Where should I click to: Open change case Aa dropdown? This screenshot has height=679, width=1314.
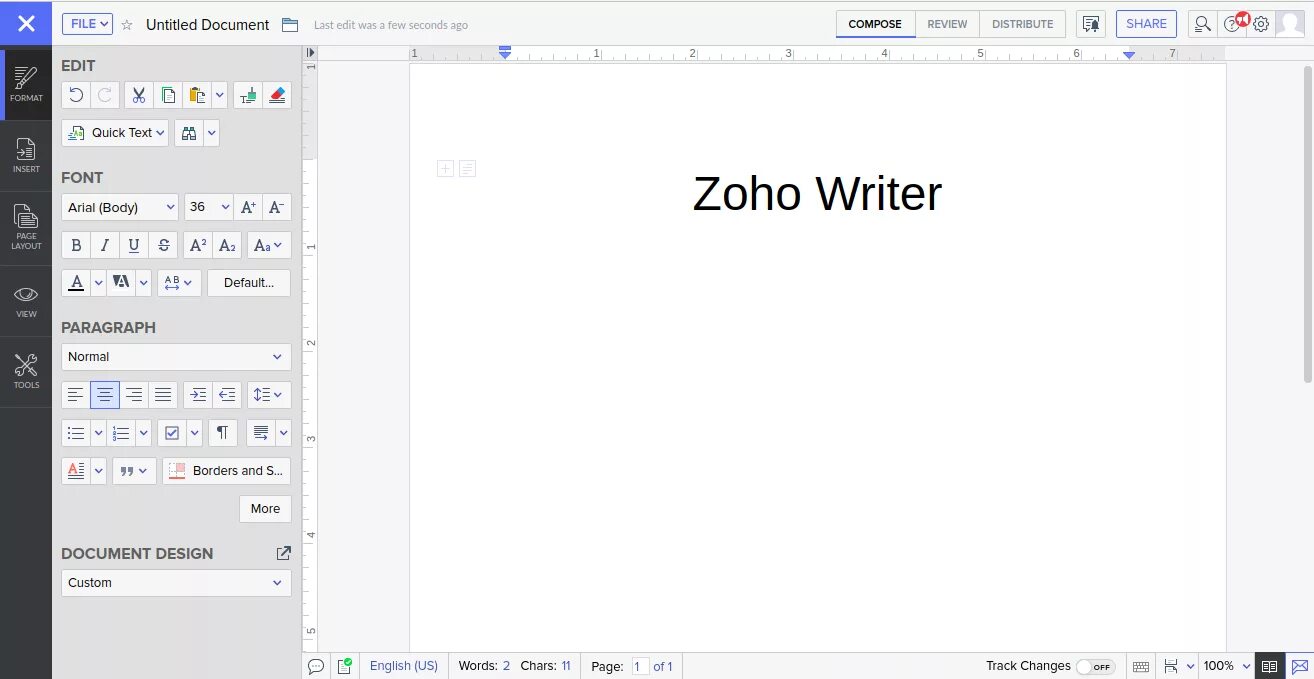pyautogui.click(x=269, y=245)
